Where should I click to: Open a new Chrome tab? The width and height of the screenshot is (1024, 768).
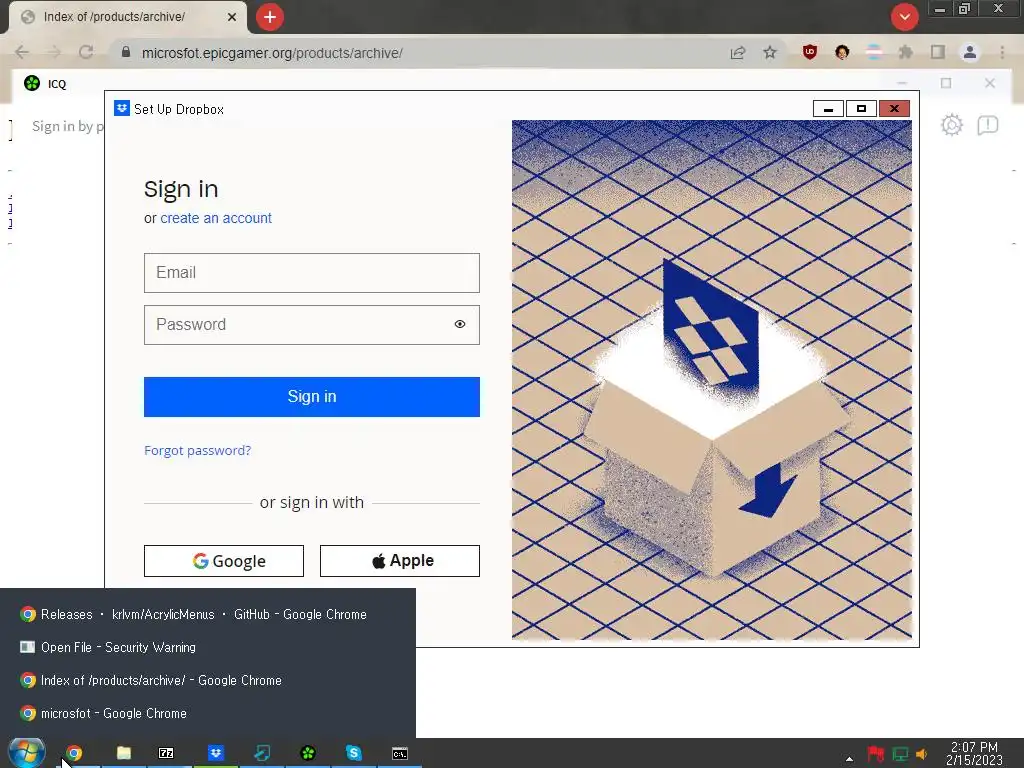coord(270,17)
